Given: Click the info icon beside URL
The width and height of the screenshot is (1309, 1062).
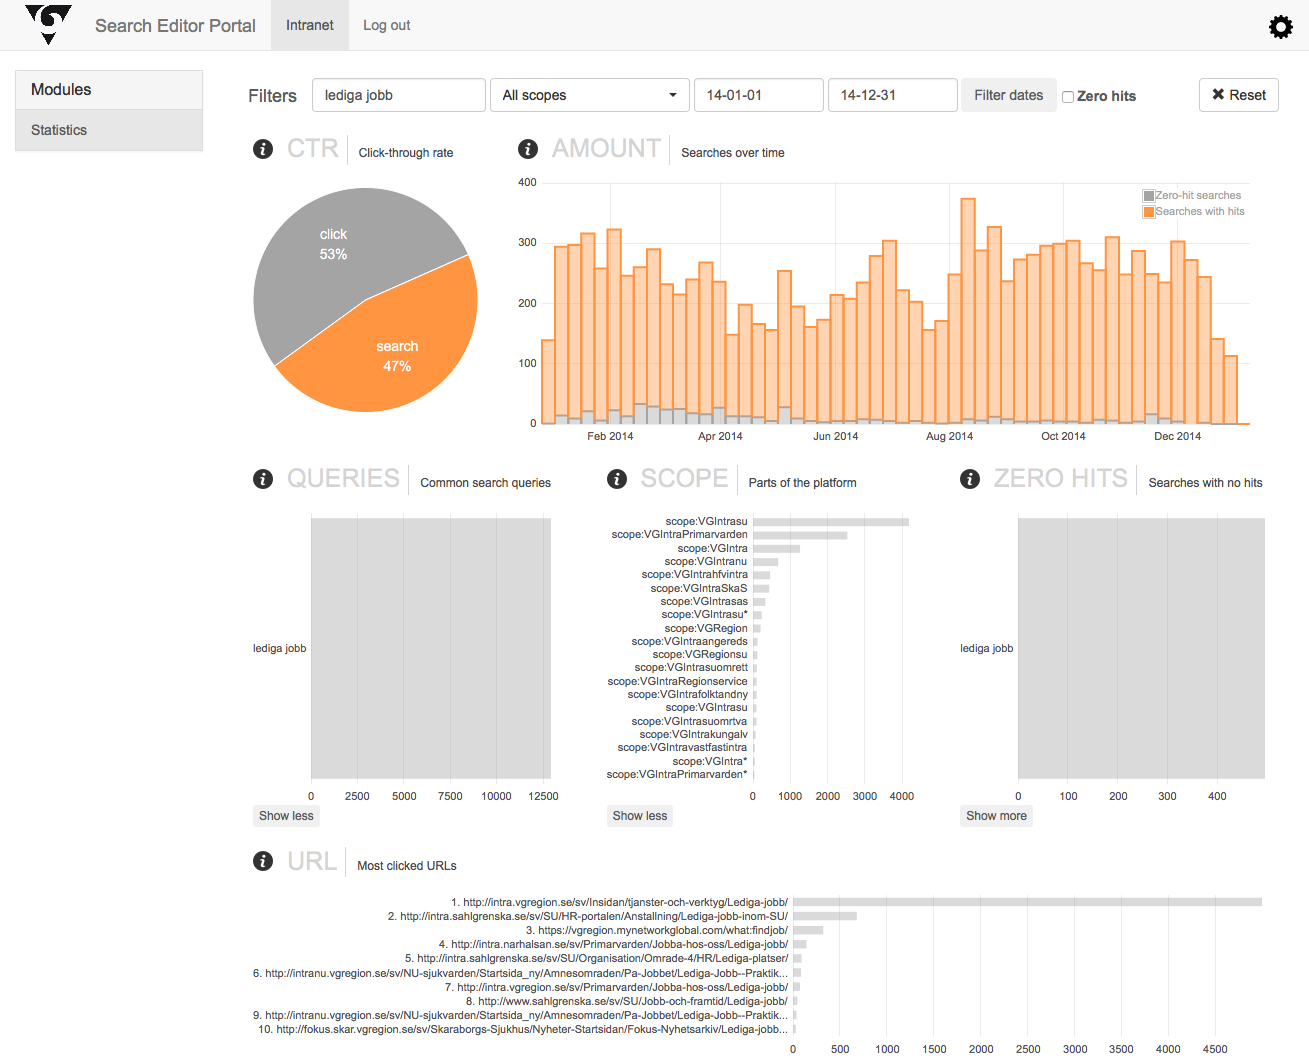Looking at the screenshot, I should pos(263,861).
